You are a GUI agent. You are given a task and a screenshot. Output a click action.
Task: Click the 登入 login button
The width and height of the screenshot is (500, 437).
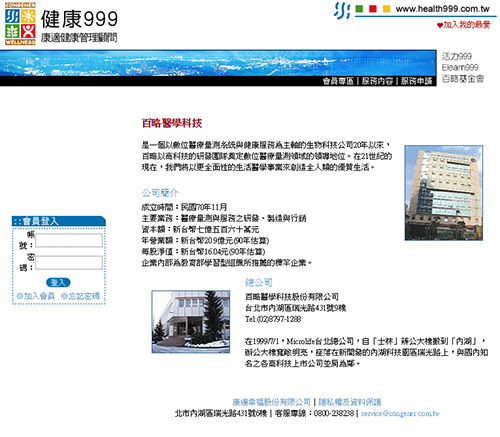coord(58,283)
